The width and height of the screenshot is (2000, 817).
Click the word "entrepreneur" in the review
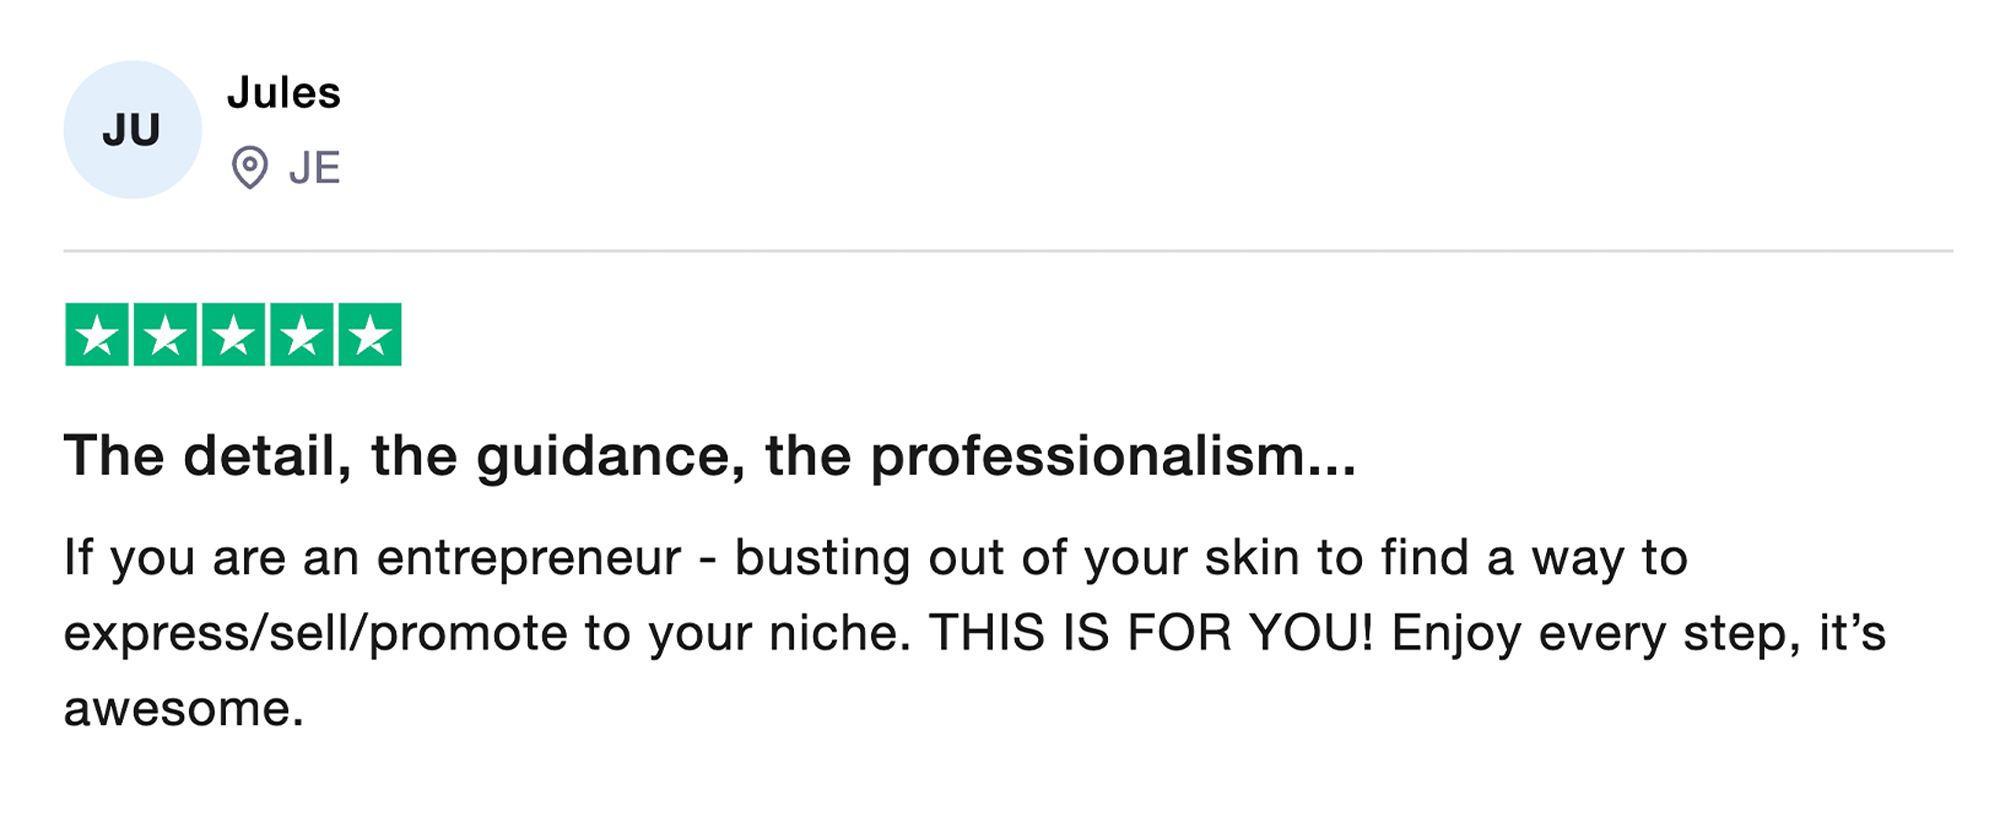pos(529,558)
